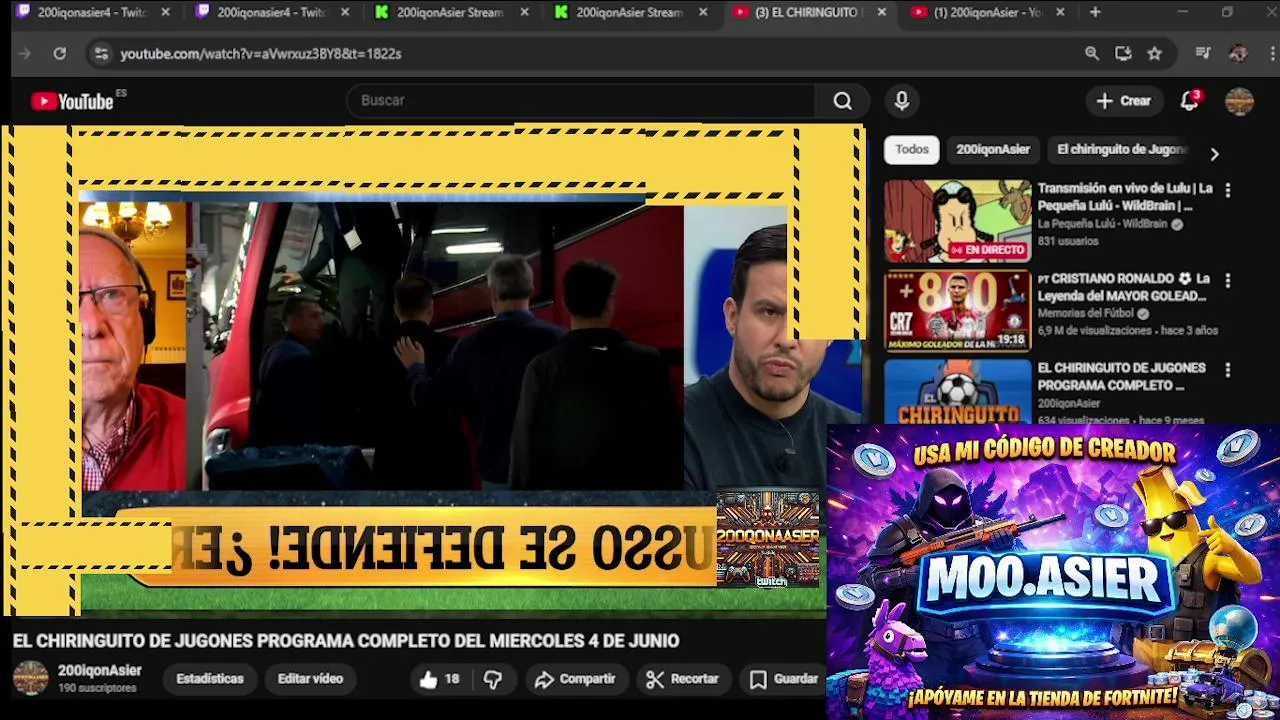This screenshot has width=1280, height=720.
Task: Click the Compartir share button
Action: click(x=575, y=679)
